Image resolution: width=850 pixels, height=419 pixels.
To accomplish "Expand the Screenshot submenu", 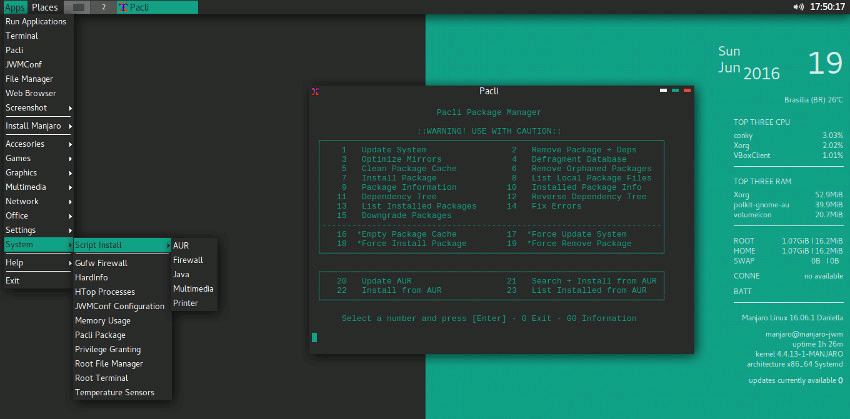I will pyautogui.click(x=37, y=107).
